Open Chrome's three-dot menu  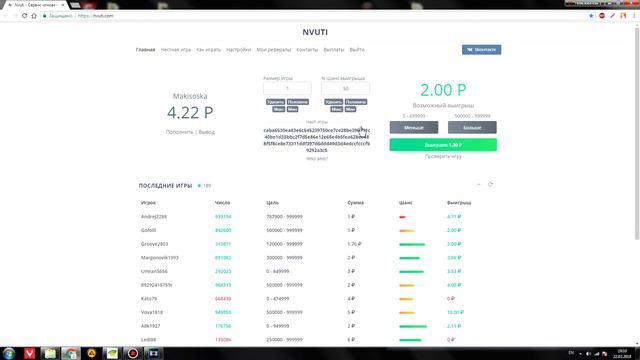634,16
